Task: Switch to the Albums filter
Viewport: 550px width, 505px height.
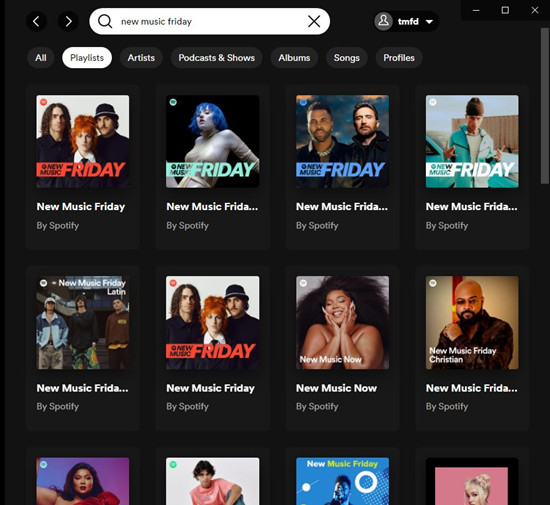Action: (x=294, y=58)
